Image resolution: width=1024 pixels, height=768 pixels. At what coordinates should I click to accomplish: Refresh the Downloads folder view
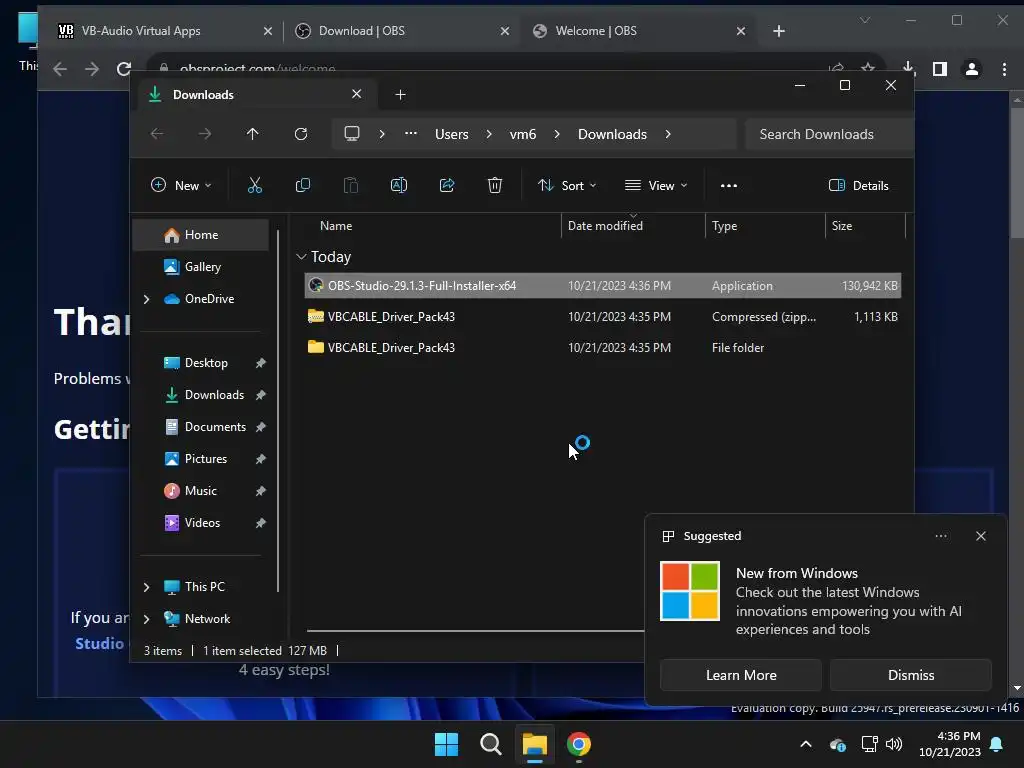(300, 134)
